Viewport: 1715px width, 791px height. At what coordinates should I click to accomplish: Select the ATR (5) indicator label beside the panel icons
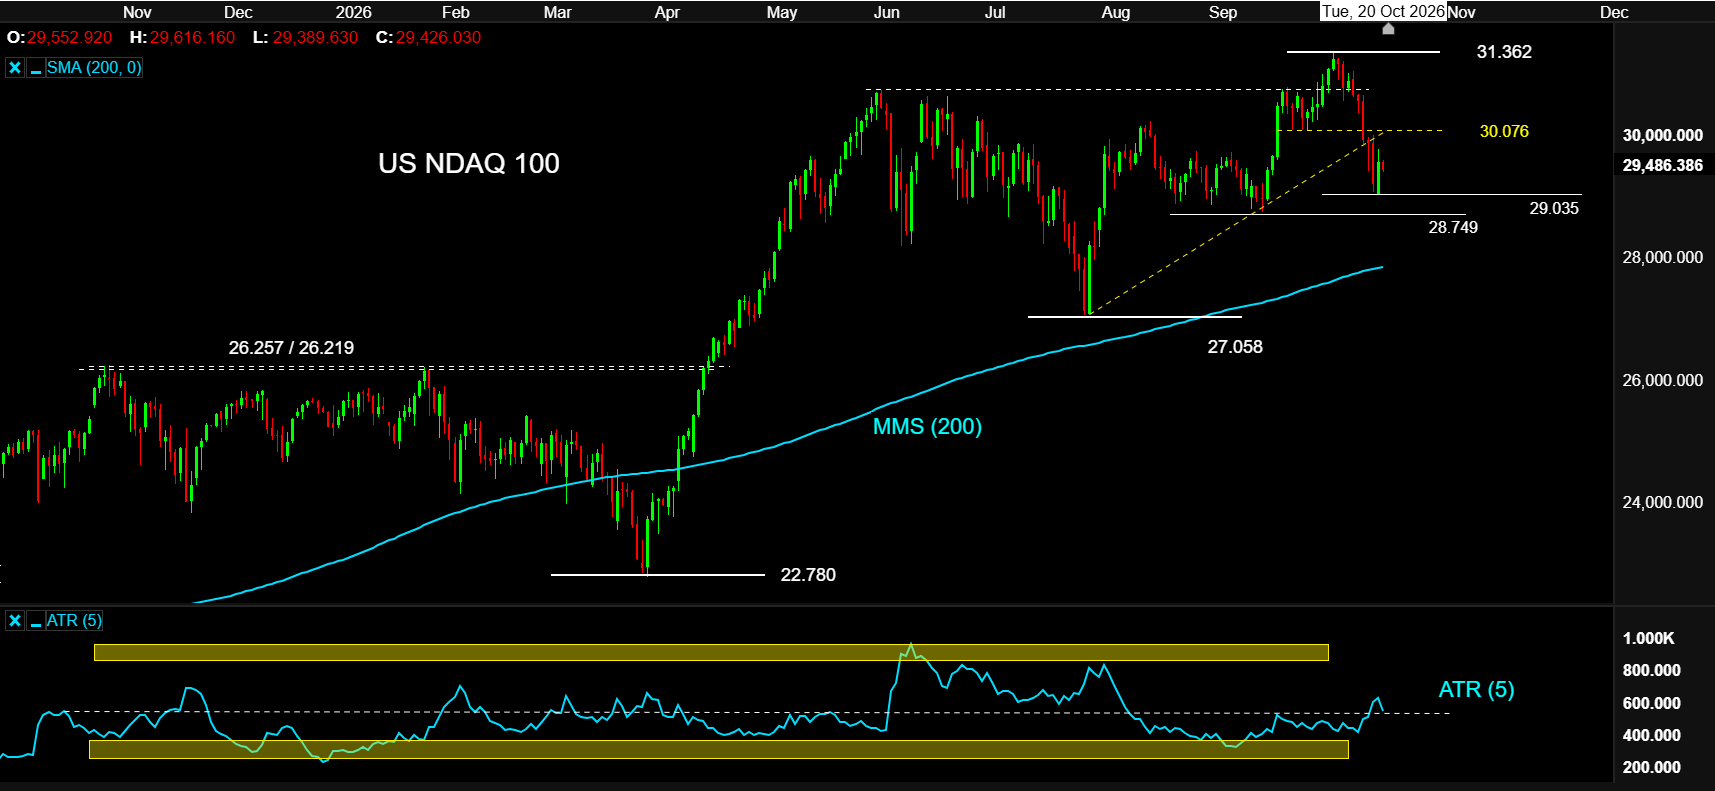tap(74, 621)
